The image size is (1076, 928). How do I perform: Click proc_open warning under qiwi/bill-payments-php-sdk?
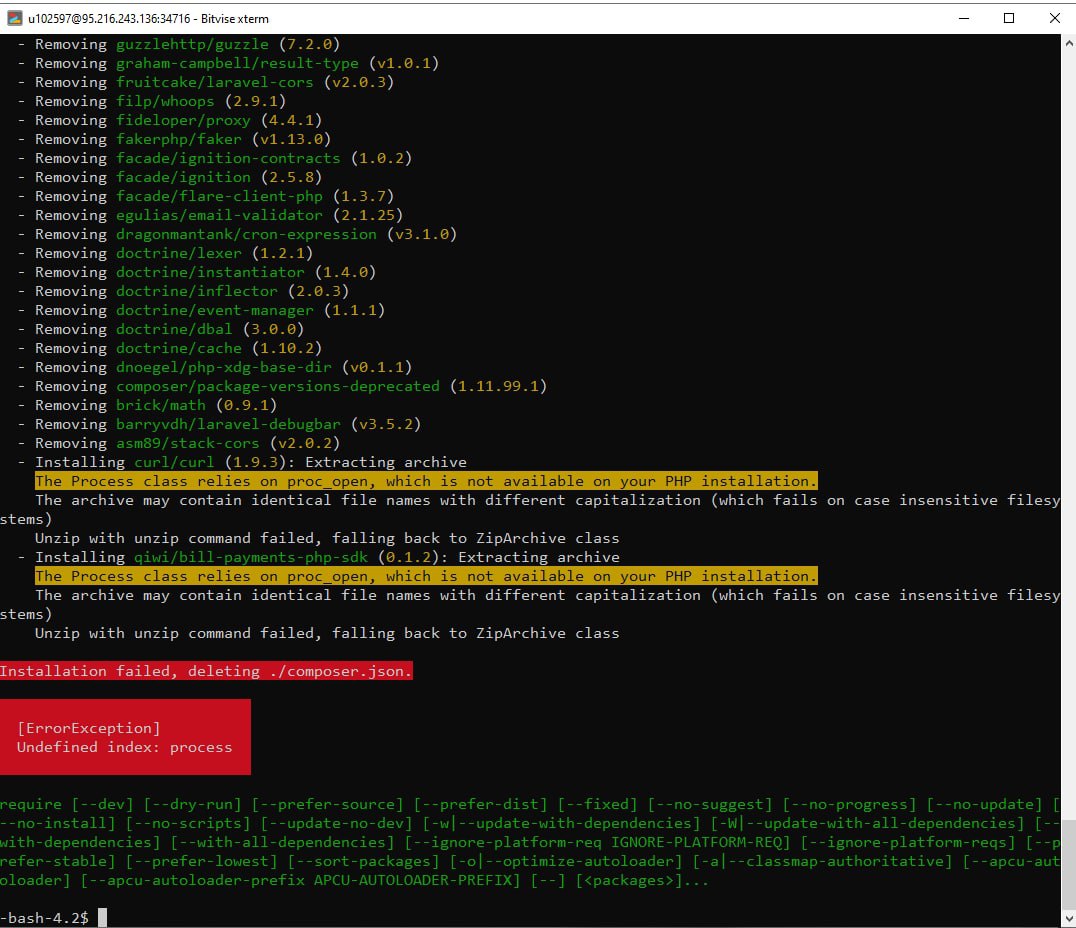426,576
